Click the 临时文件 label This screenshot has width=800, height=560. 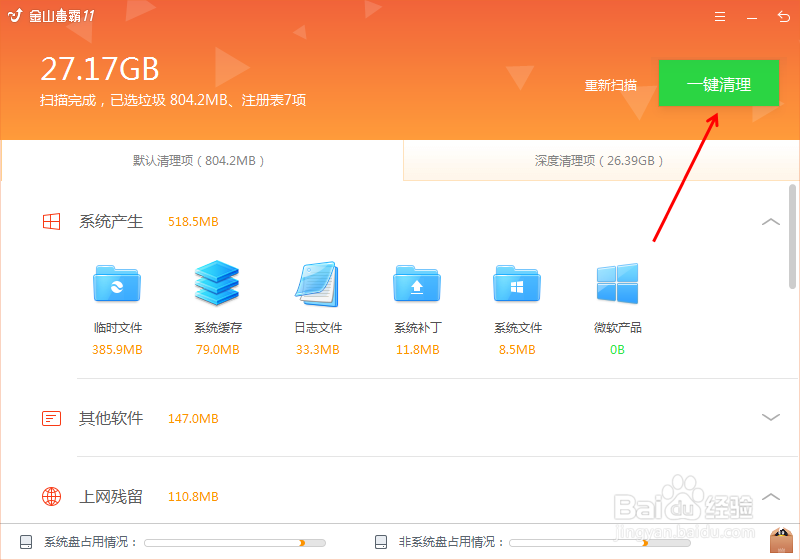click(x=117, y=327)
